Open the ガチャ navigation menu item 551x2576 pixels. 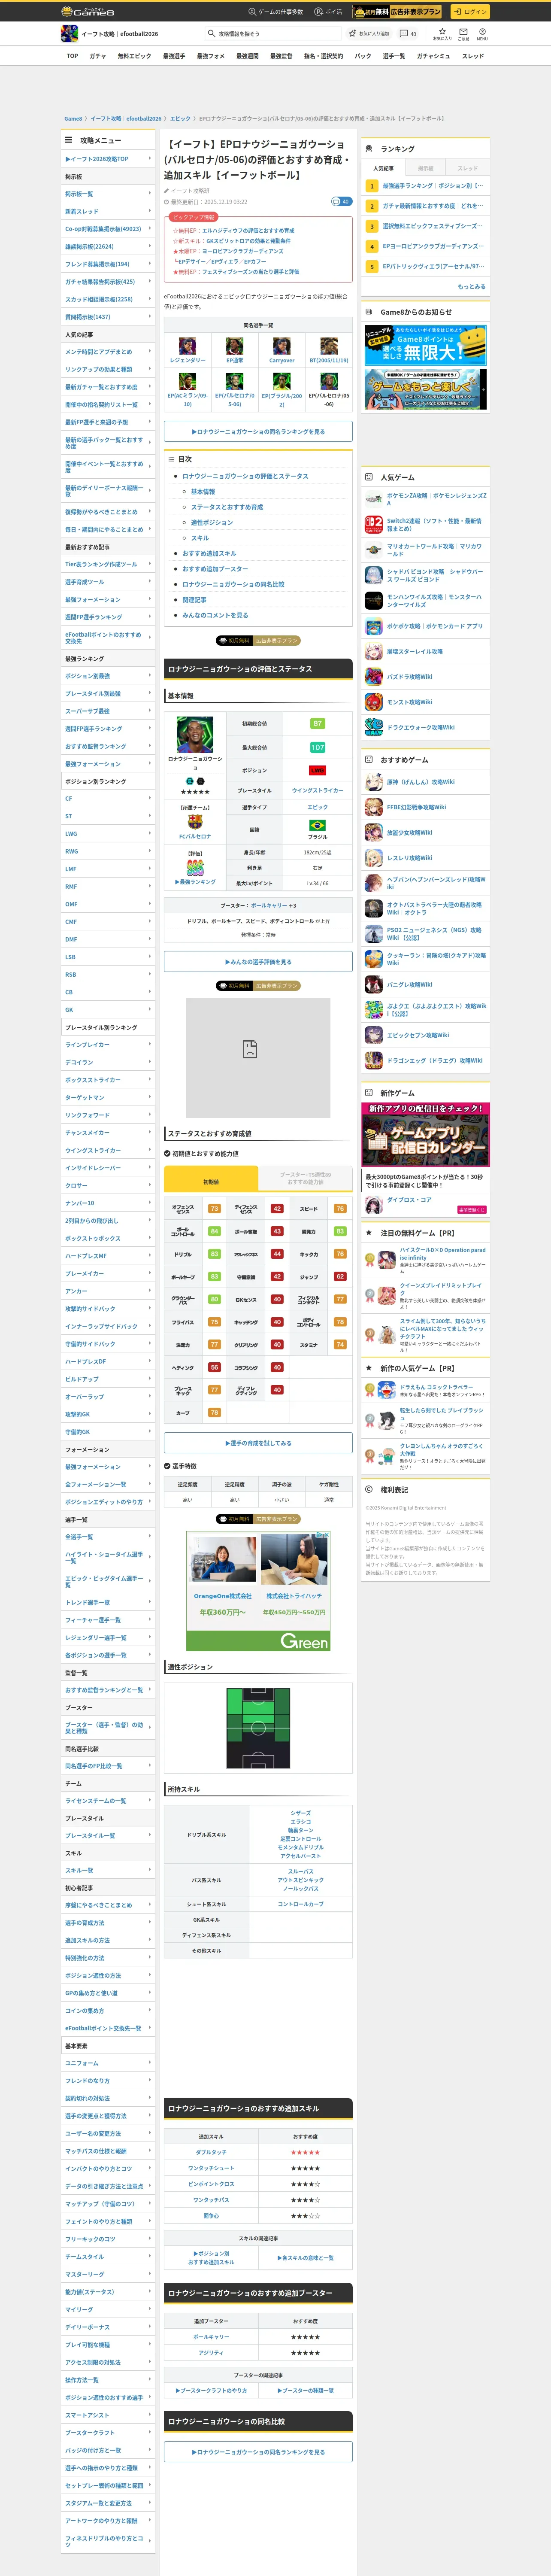(x=98, y=56)
